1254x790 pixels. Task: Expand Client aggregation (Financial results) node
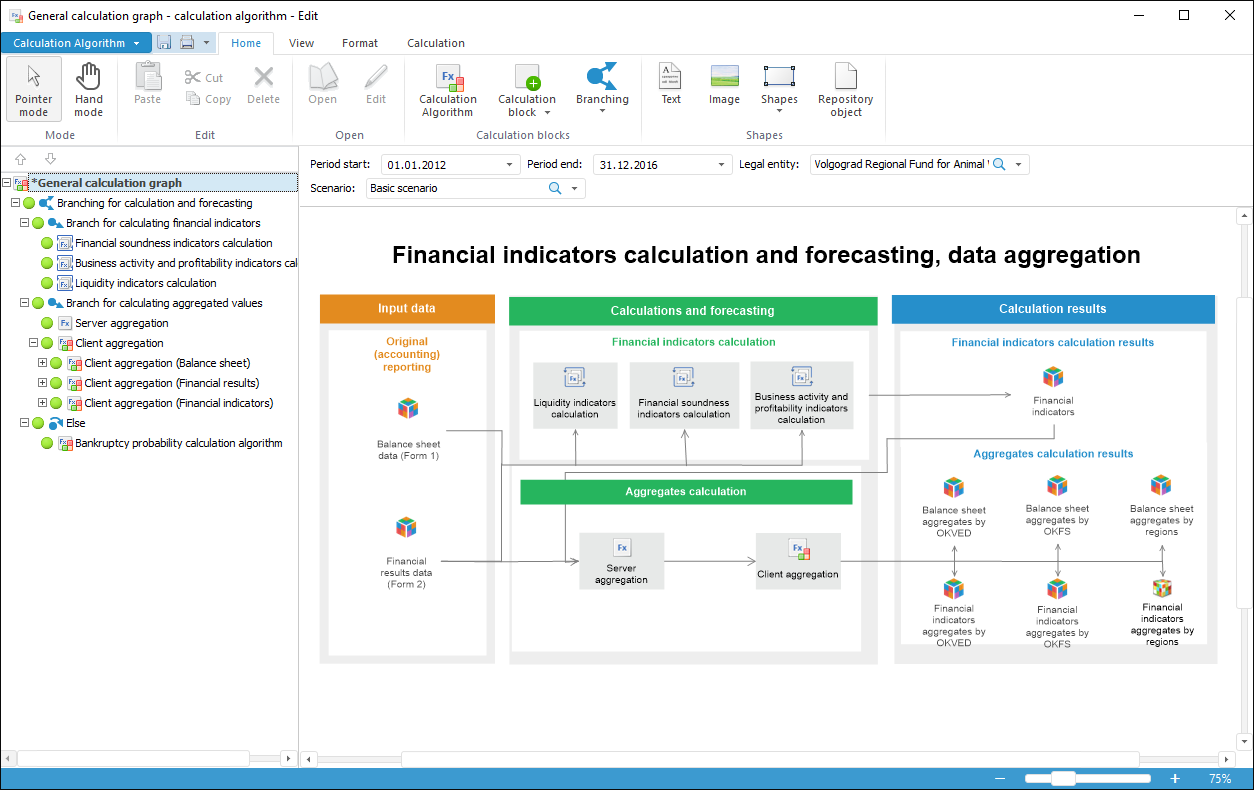click(x=42, y=383)
